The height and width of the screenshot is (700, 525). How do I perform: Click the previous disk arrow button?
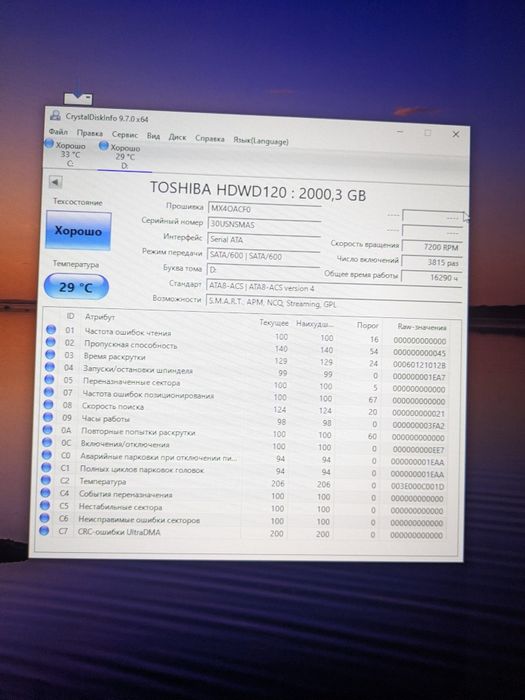coord(55,182)
